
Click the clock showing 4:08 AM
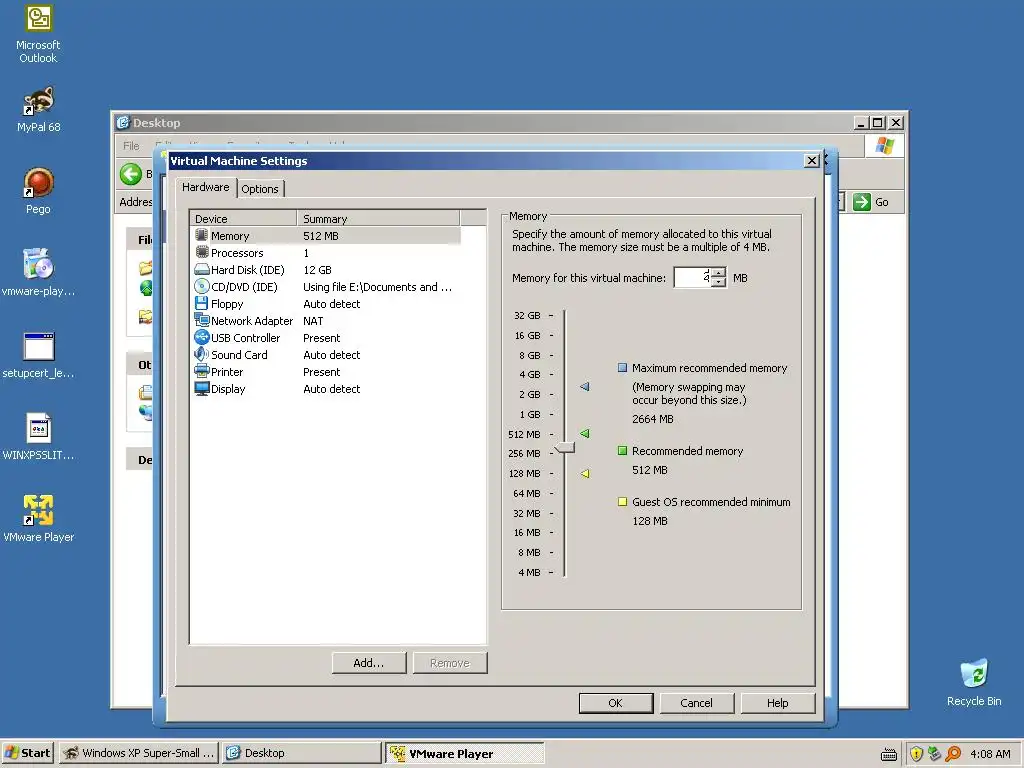coord(990,754)
